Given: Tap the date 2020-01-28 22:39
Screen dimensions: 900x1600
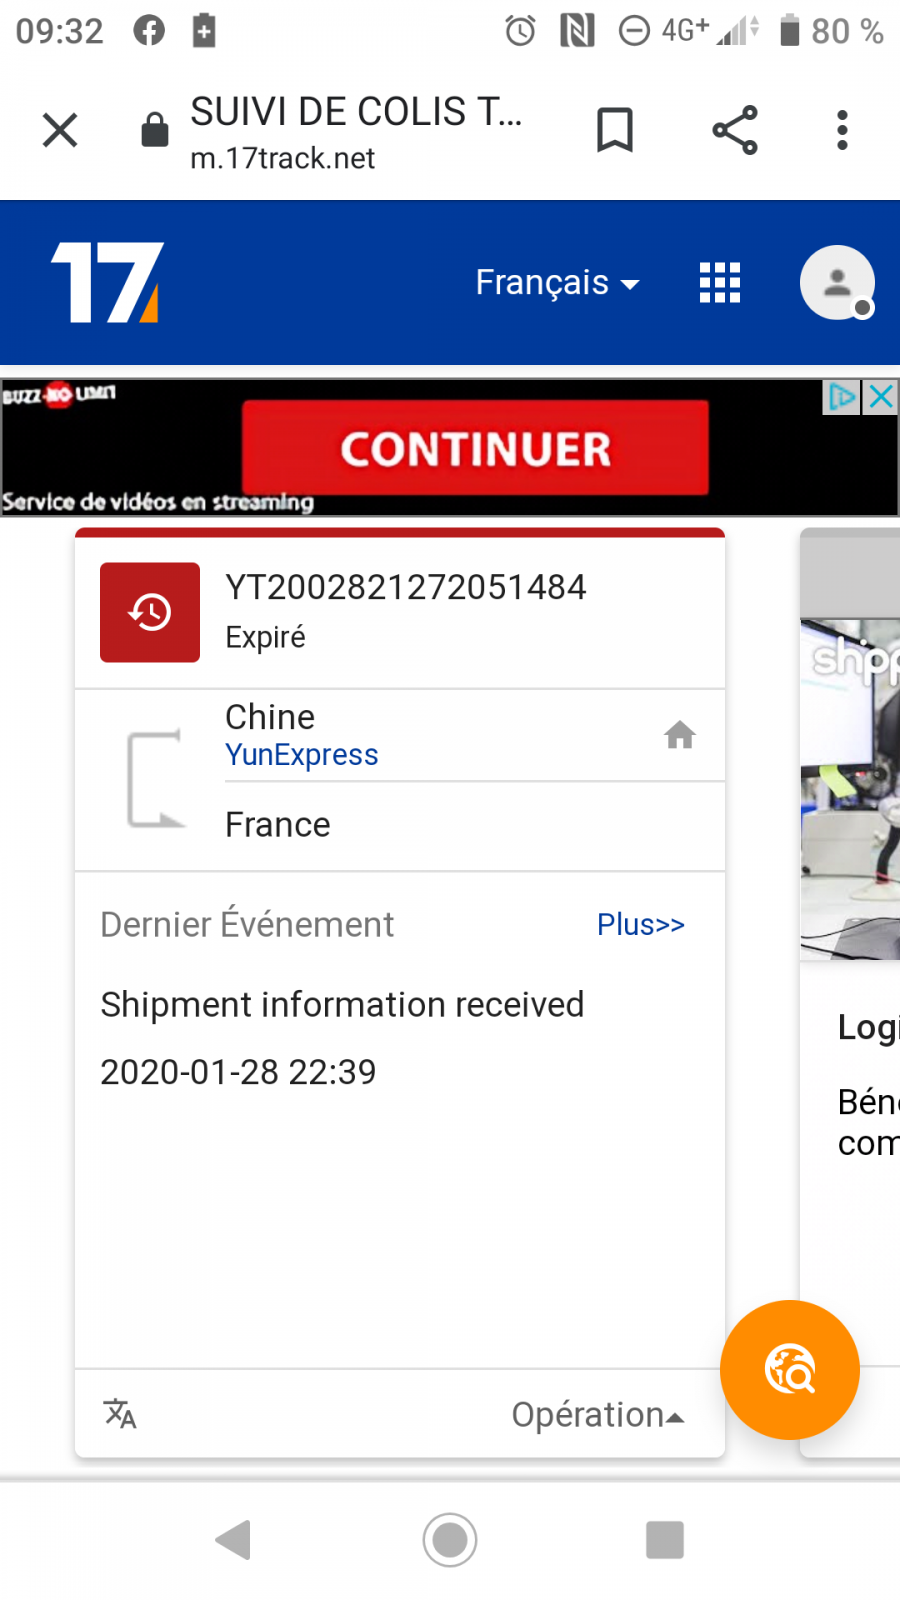Looking at the screenshot, I should coord(238,1072).
